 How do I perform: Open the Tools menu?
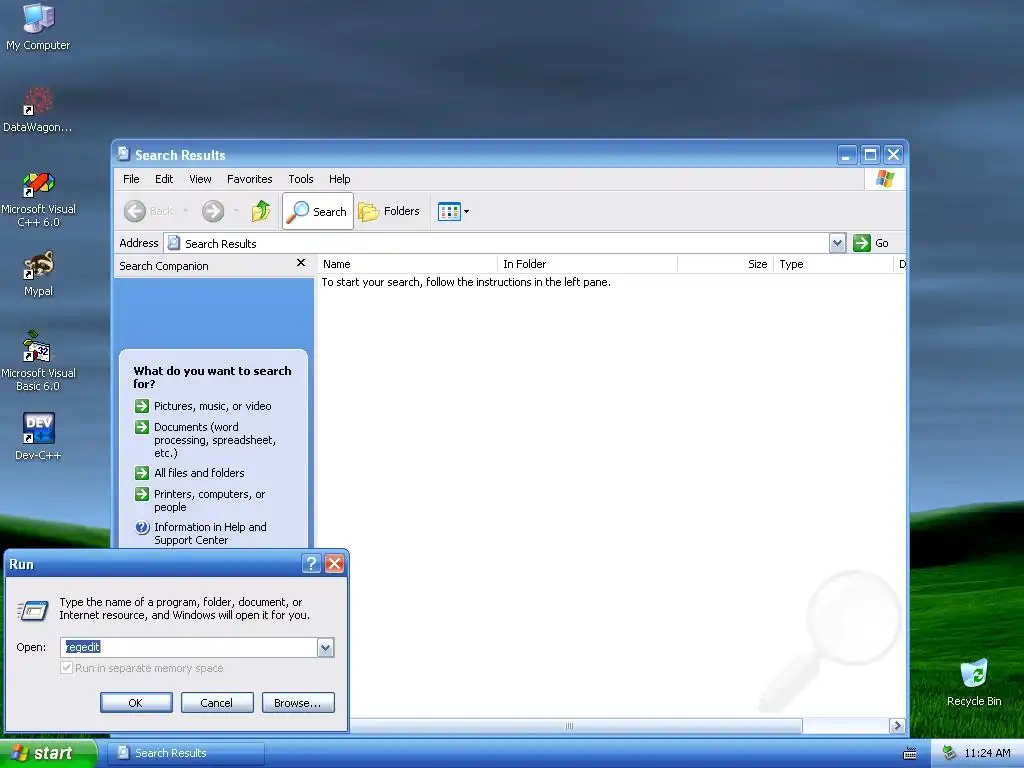pos(301,179)
